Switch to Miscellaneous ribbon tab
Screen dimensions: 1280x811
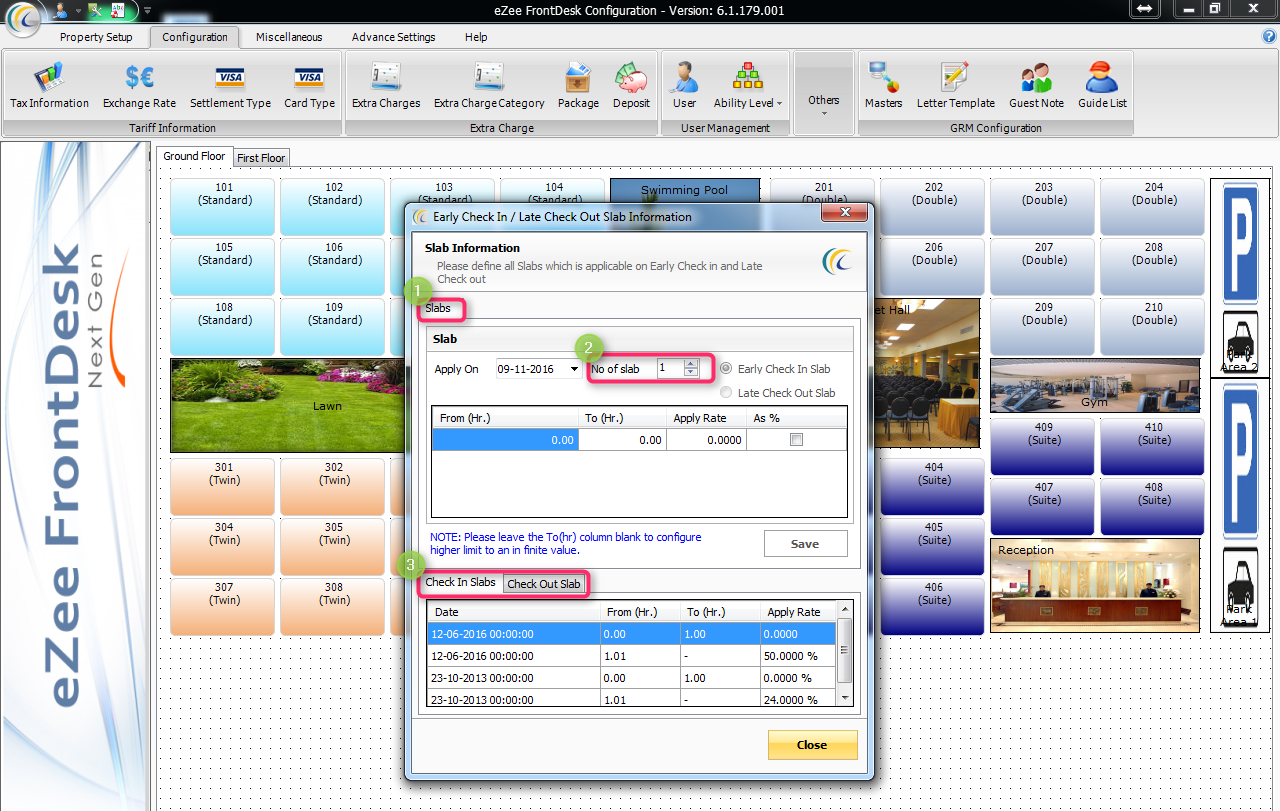point(289,37)
